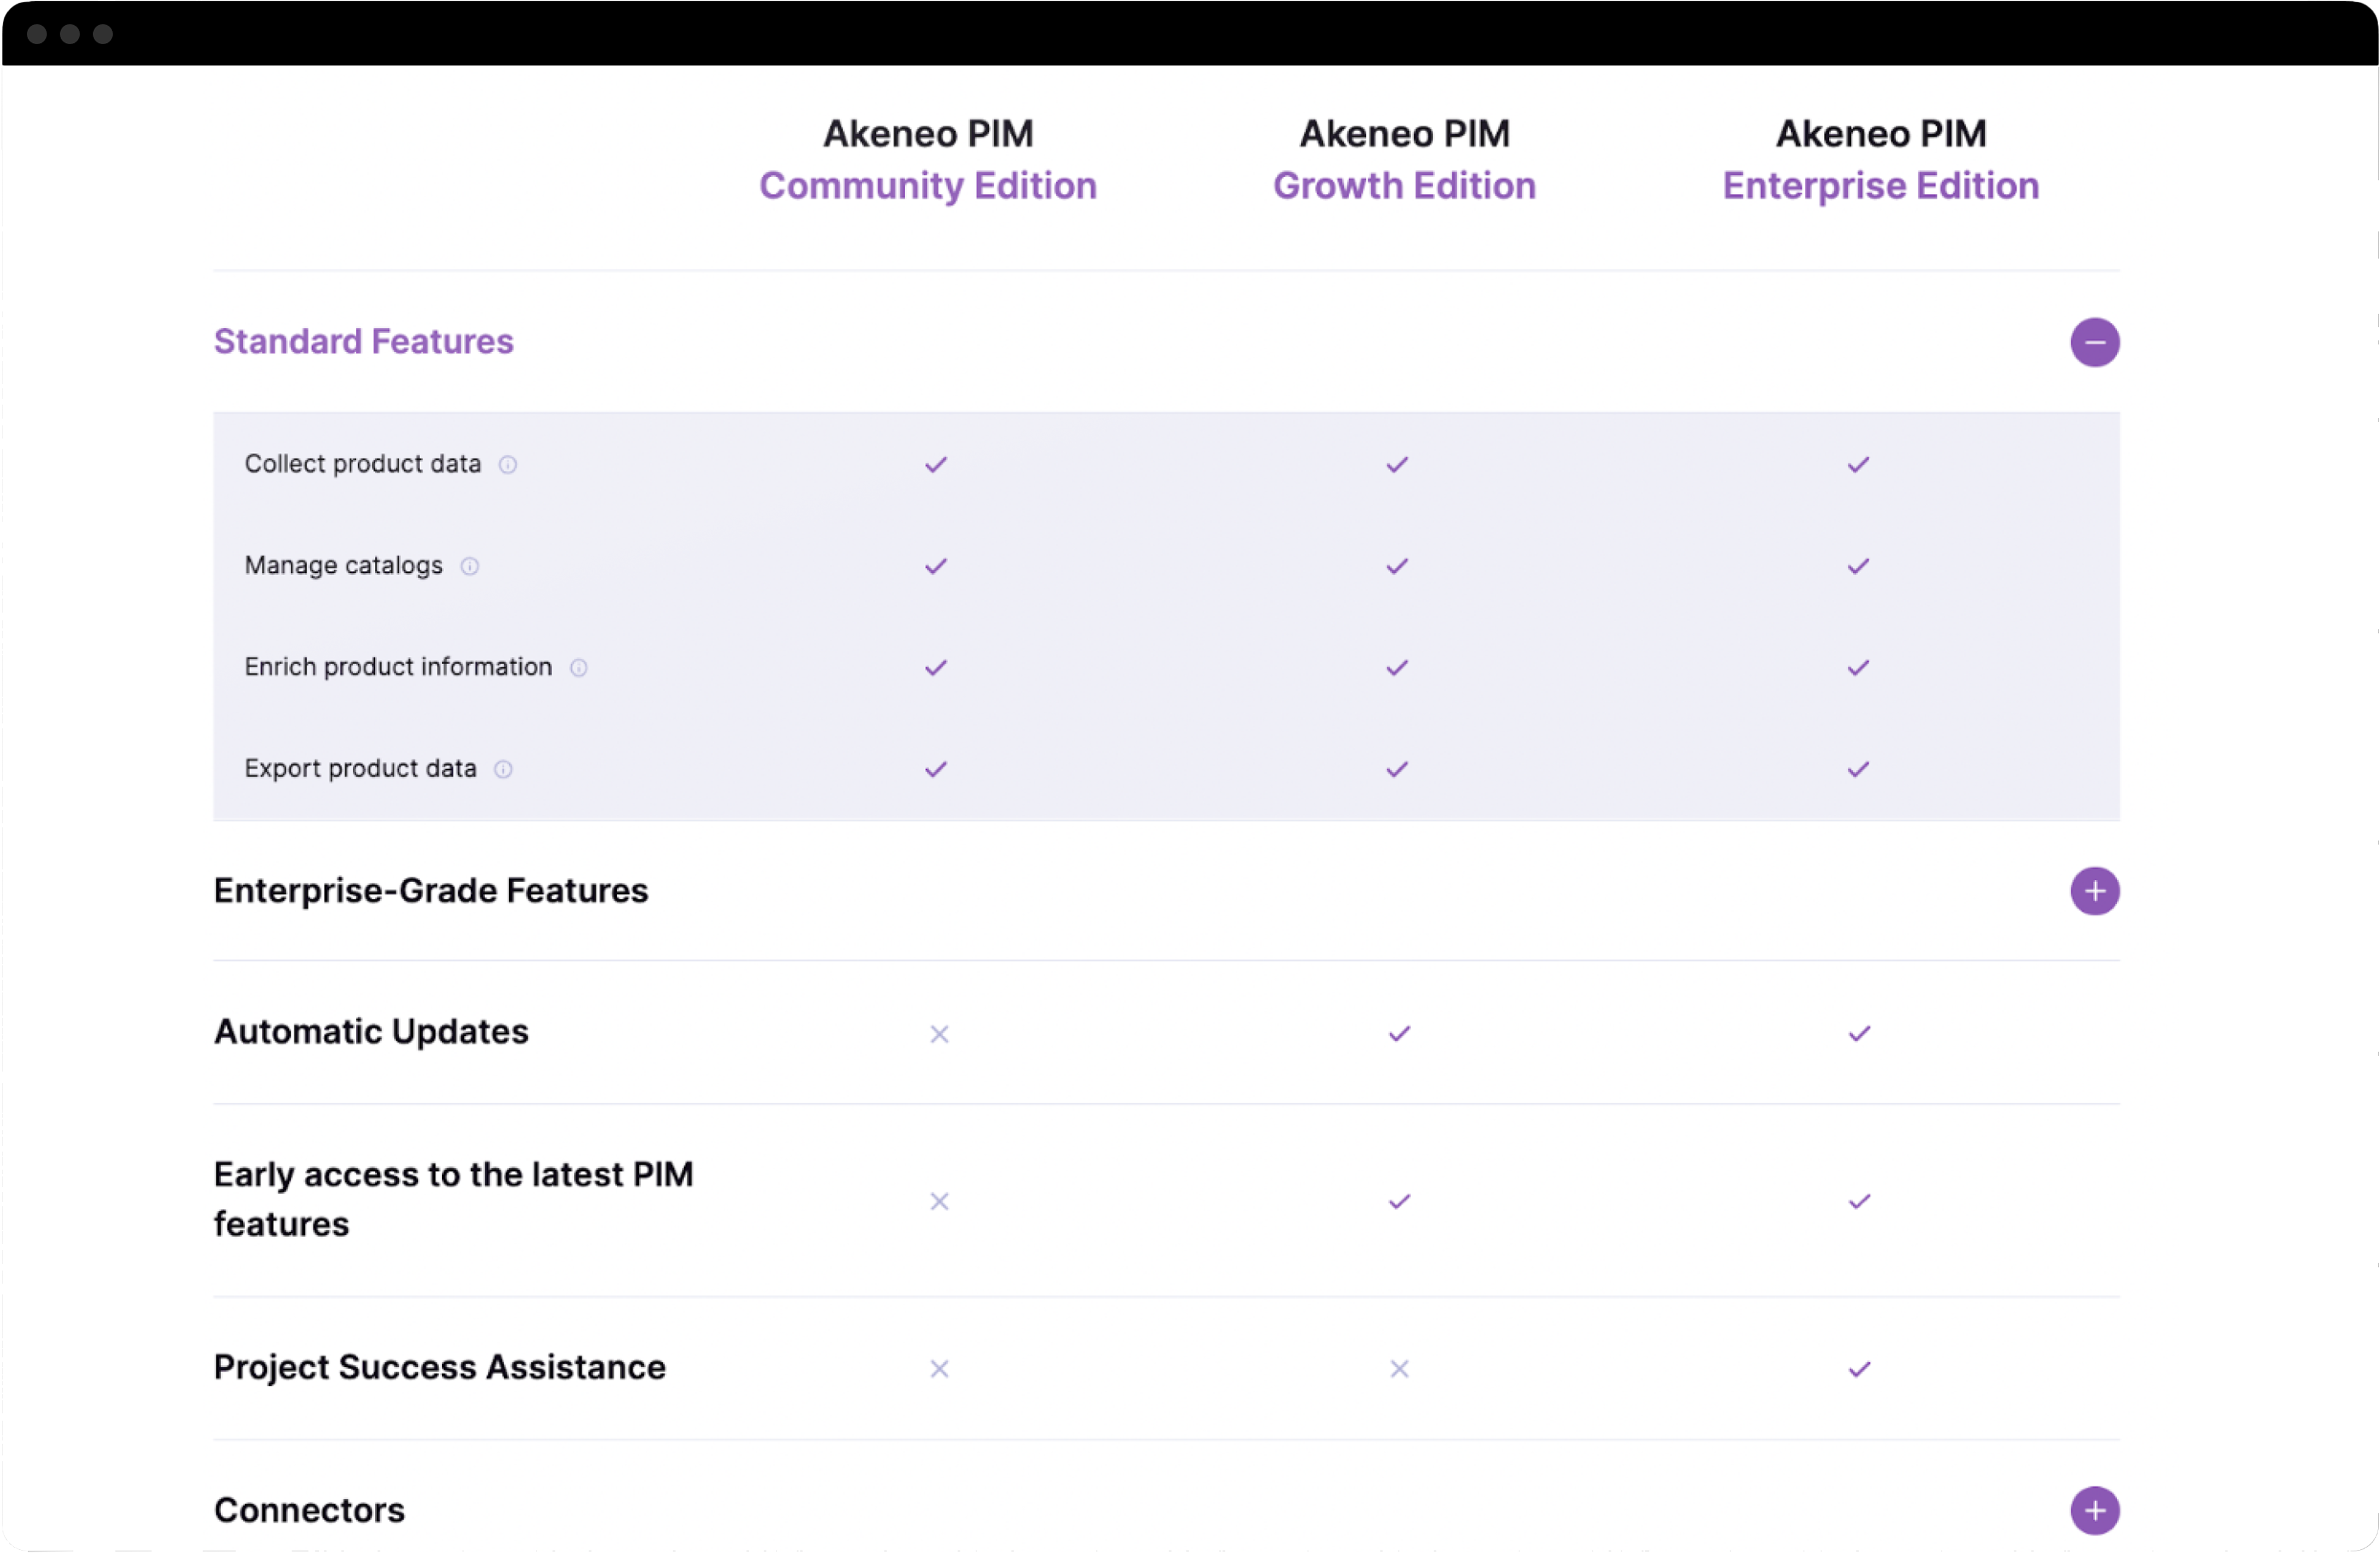This screenshot has width=2380, height=1553.
Task: Click the Enterprise Edition heading
Action: pos(1880,186)
